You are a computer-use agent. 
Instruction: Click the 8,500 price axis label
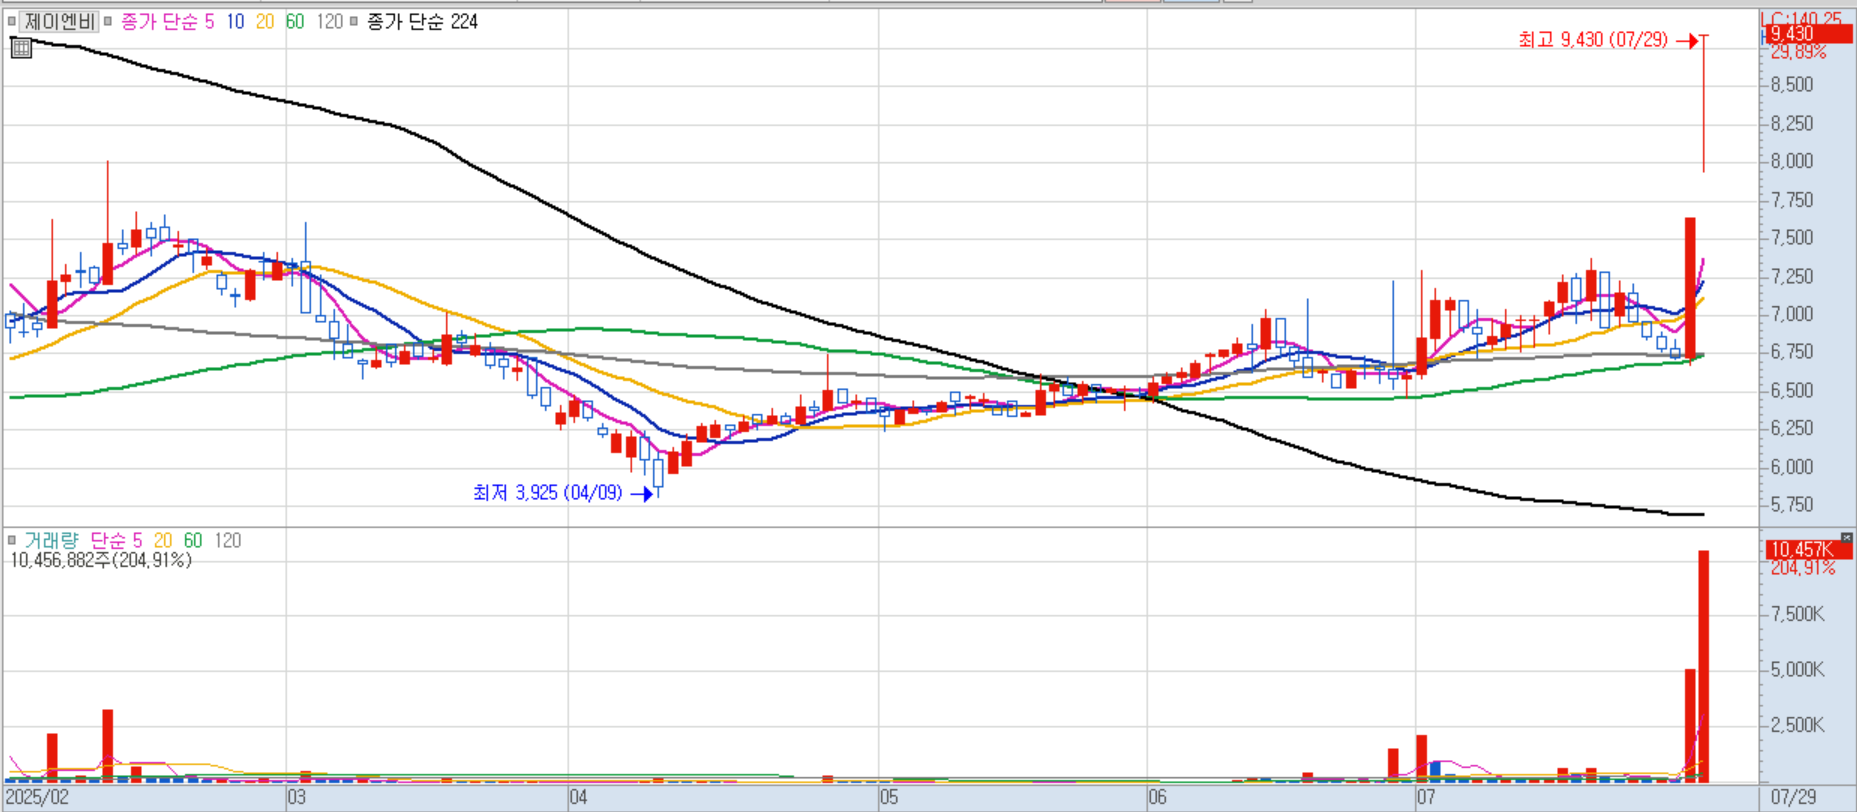pyautogui.click(x=1792, y=85)
